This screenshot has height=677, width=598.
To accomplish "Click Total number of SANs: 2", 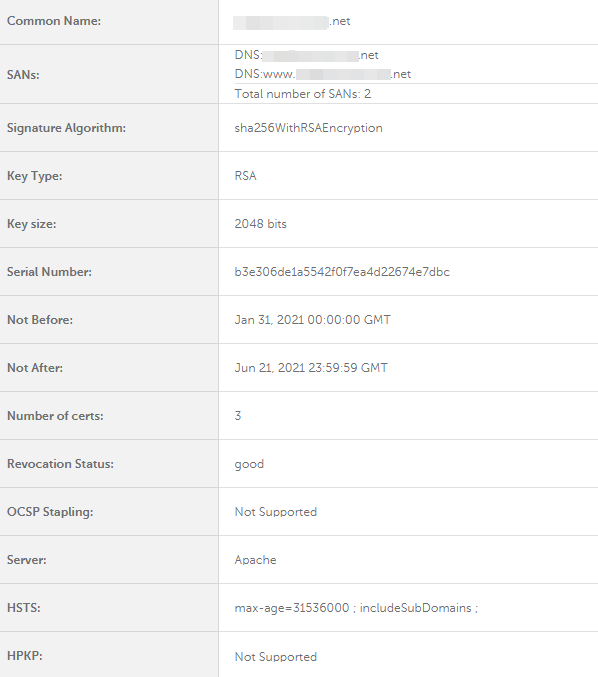I will [x=303, y=94].
